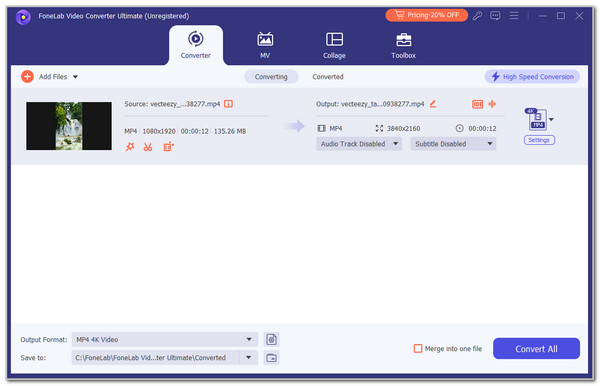The width and height of the screenshot is (600, 386).
Task: Click the Convert All button
Action: [x=536, y=349]
